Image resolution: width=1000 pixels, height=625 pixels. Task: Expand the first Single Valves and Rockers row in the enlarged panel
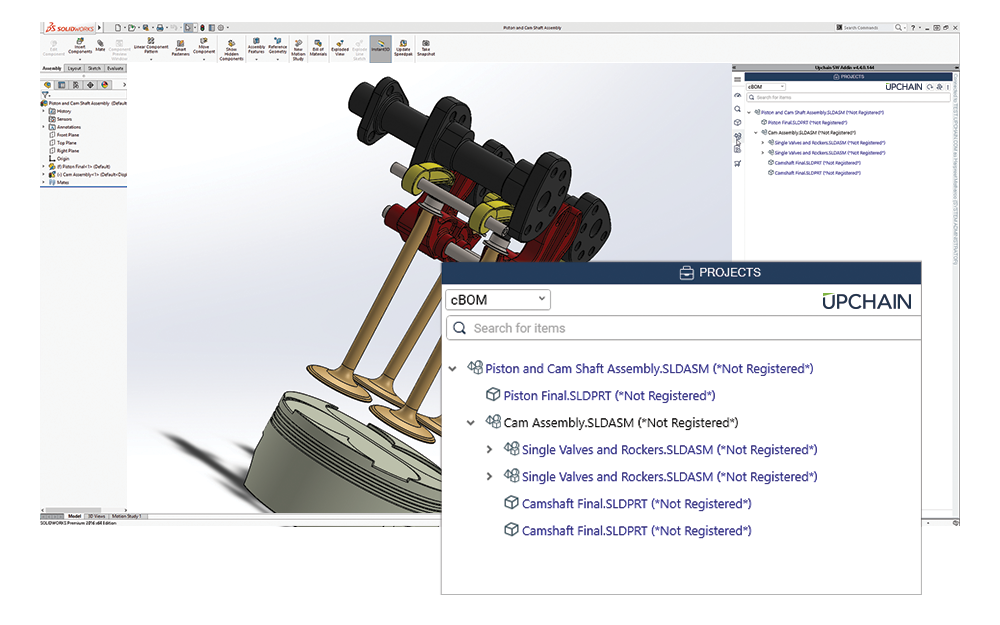tap(489, 450)
